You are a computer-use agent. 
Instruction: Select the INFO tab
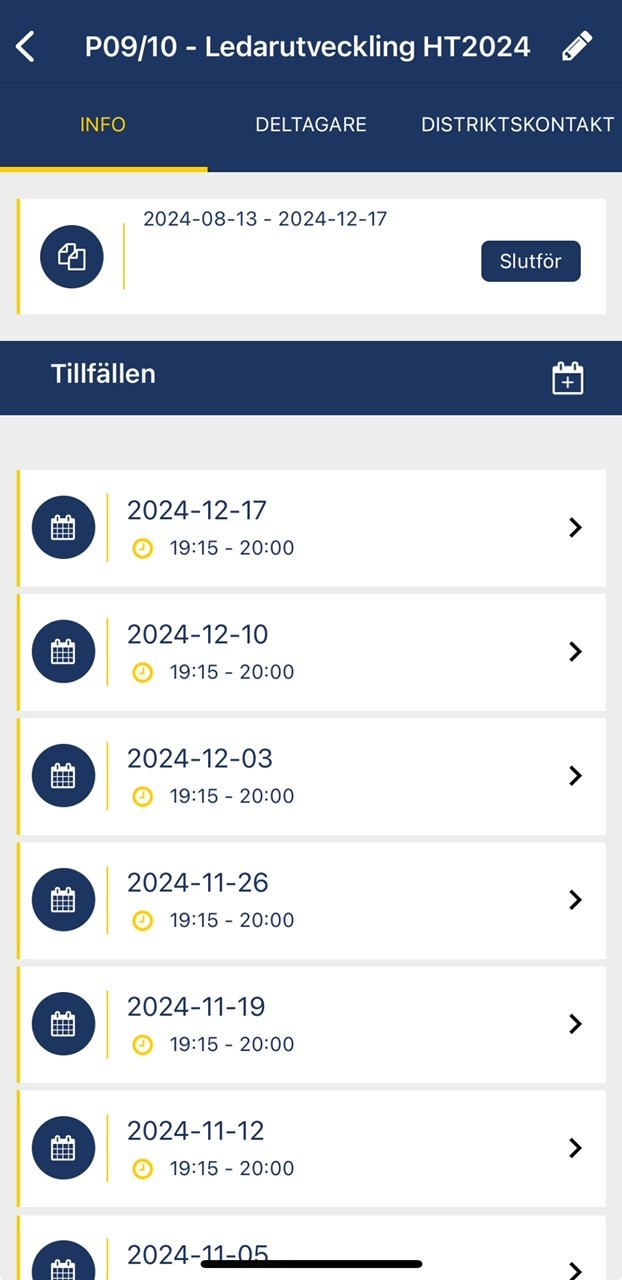coord(103,125)
